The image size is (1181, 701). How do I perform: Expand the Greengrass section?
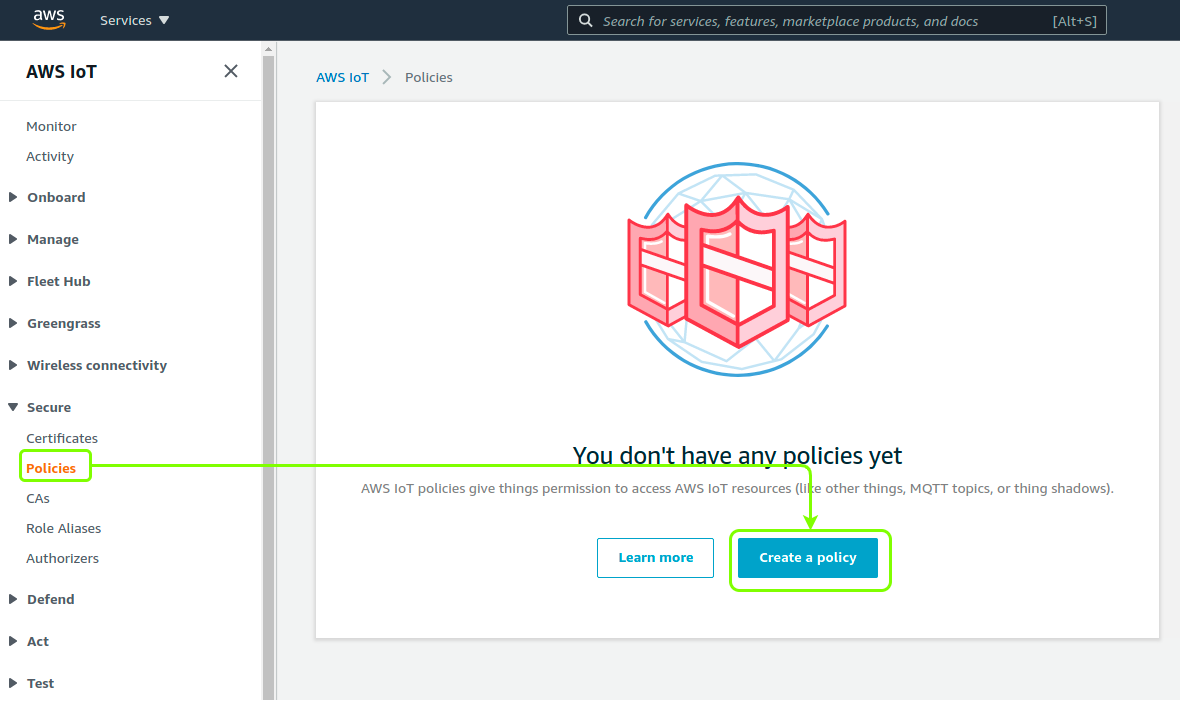click(x=54, y=324)
